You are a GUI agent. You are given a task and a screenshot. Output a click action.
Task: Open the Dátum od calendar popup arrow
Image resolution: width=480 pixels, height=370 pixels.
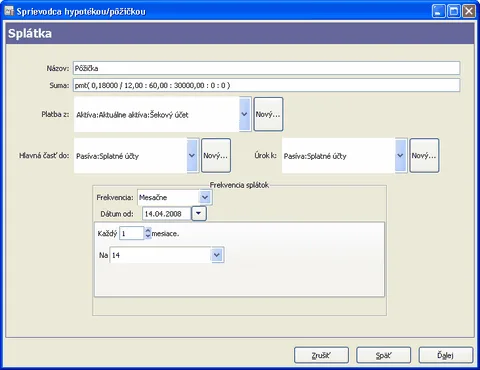(199, 214)
